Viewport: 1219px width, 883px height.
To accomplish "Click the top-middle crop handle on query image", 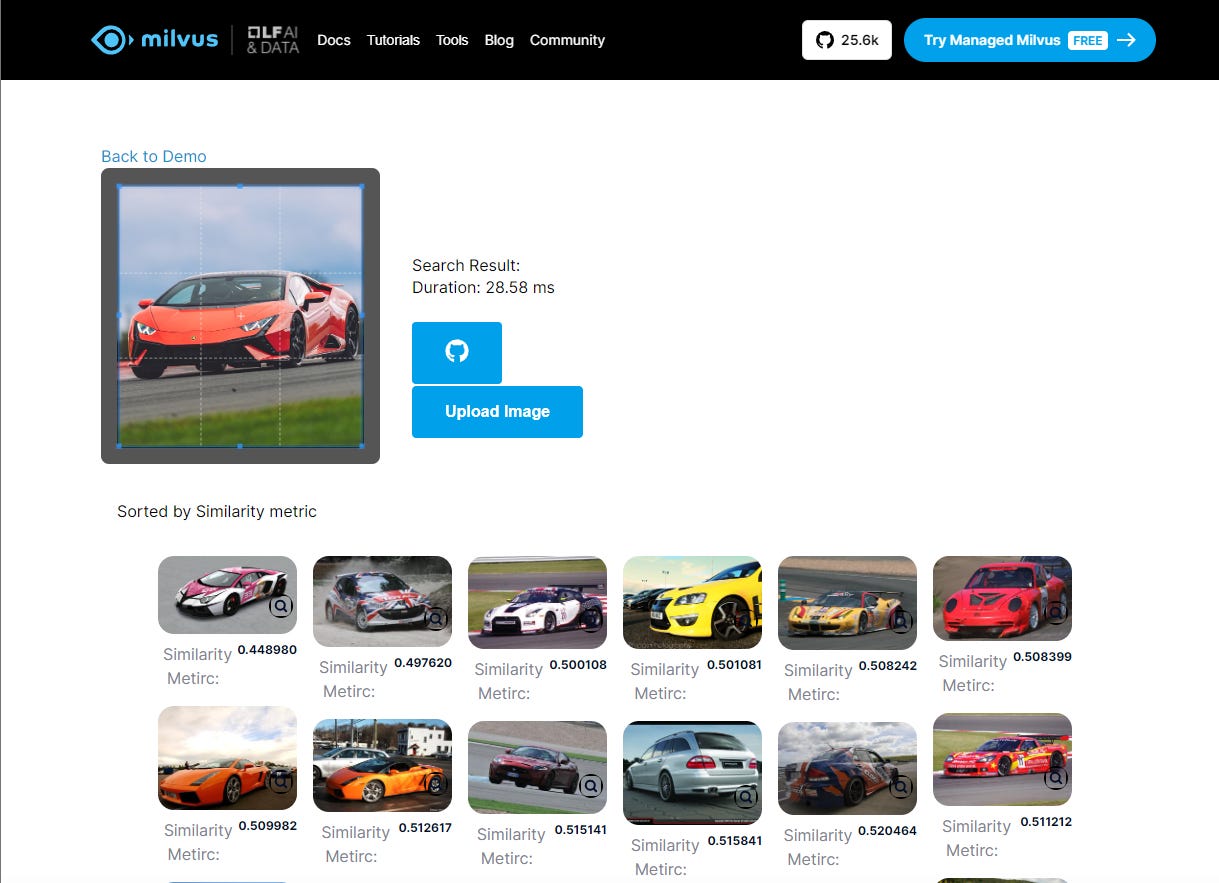I will tap(240, 186).
